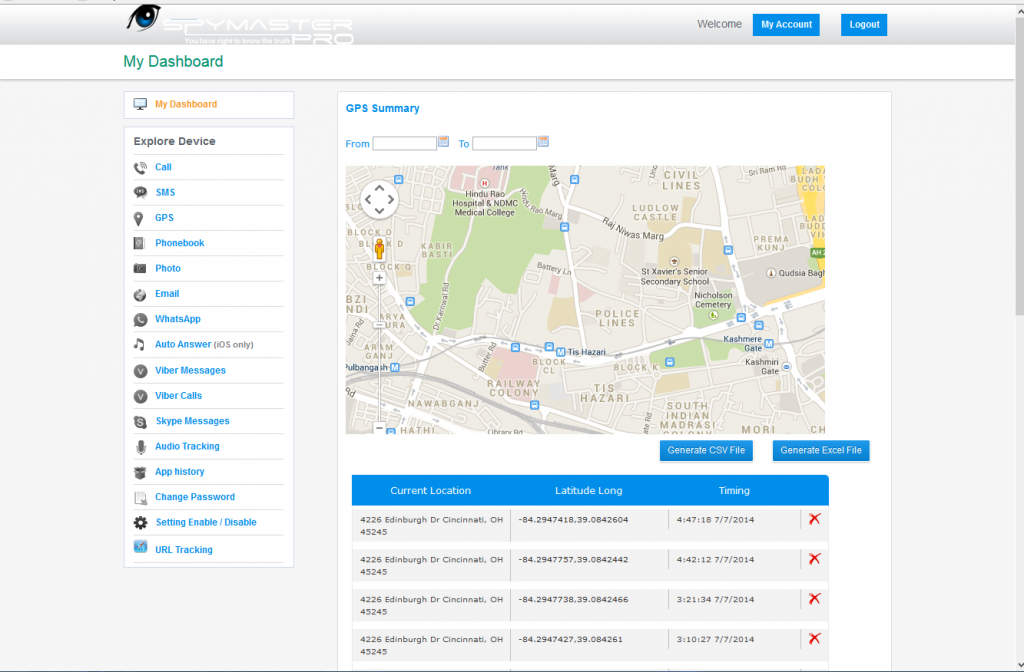Click the Call phone handset icon
This screenshot has height=672, width=1024.
click(x=140, y=168)
